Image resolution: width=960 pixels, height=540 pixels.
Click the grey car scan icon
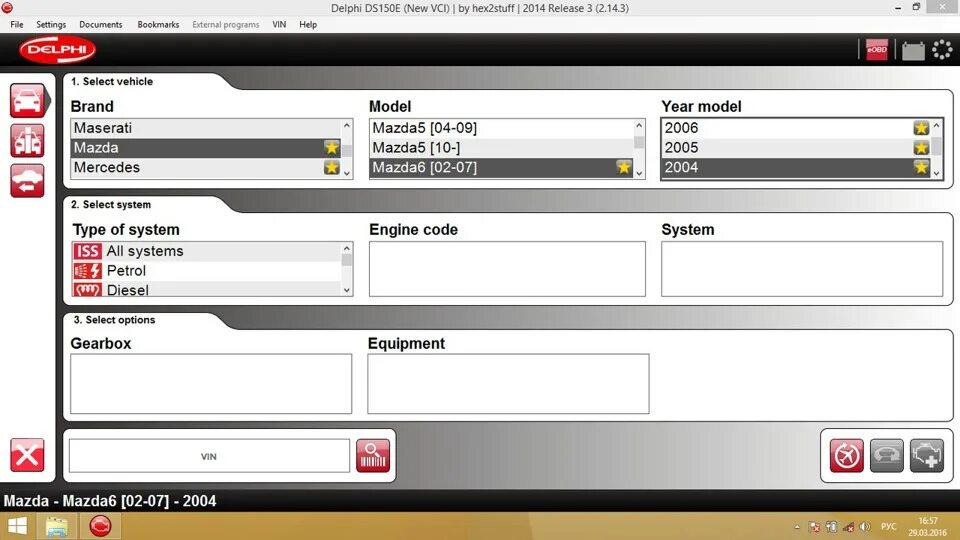click(x=887, y=456)
